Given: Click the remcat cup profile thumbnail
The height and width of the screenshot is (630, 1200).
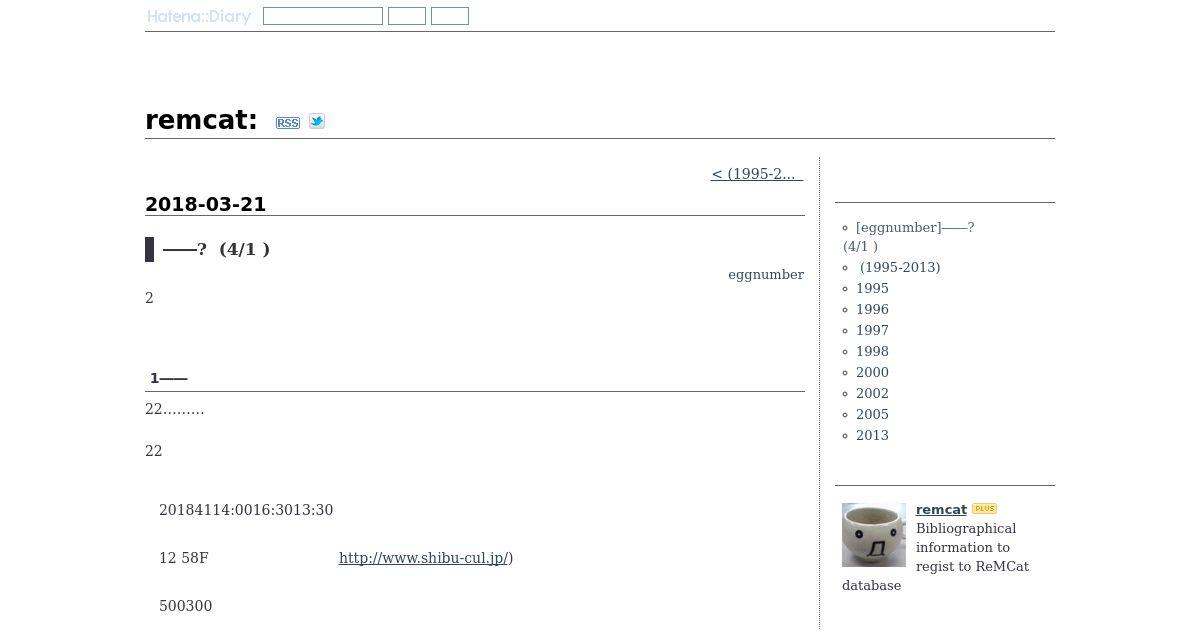Looking at the screenshot, I should [874, 535].
